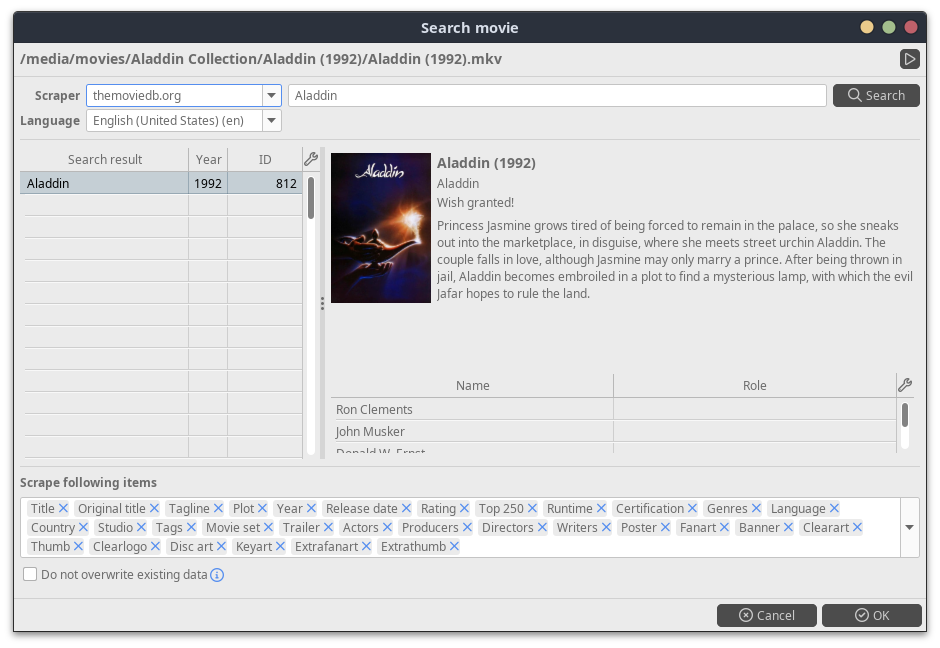Sort the cast list by Name header

[472, 386]
